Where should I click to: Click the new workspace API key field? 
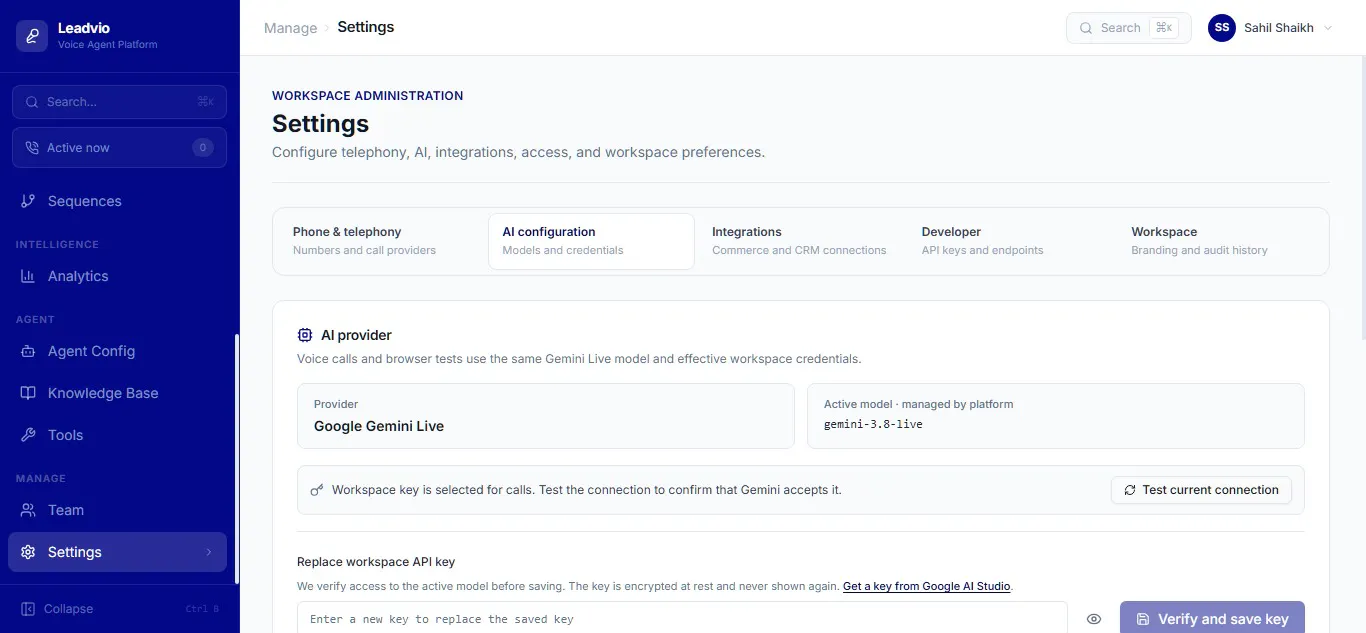click(682, 619)
